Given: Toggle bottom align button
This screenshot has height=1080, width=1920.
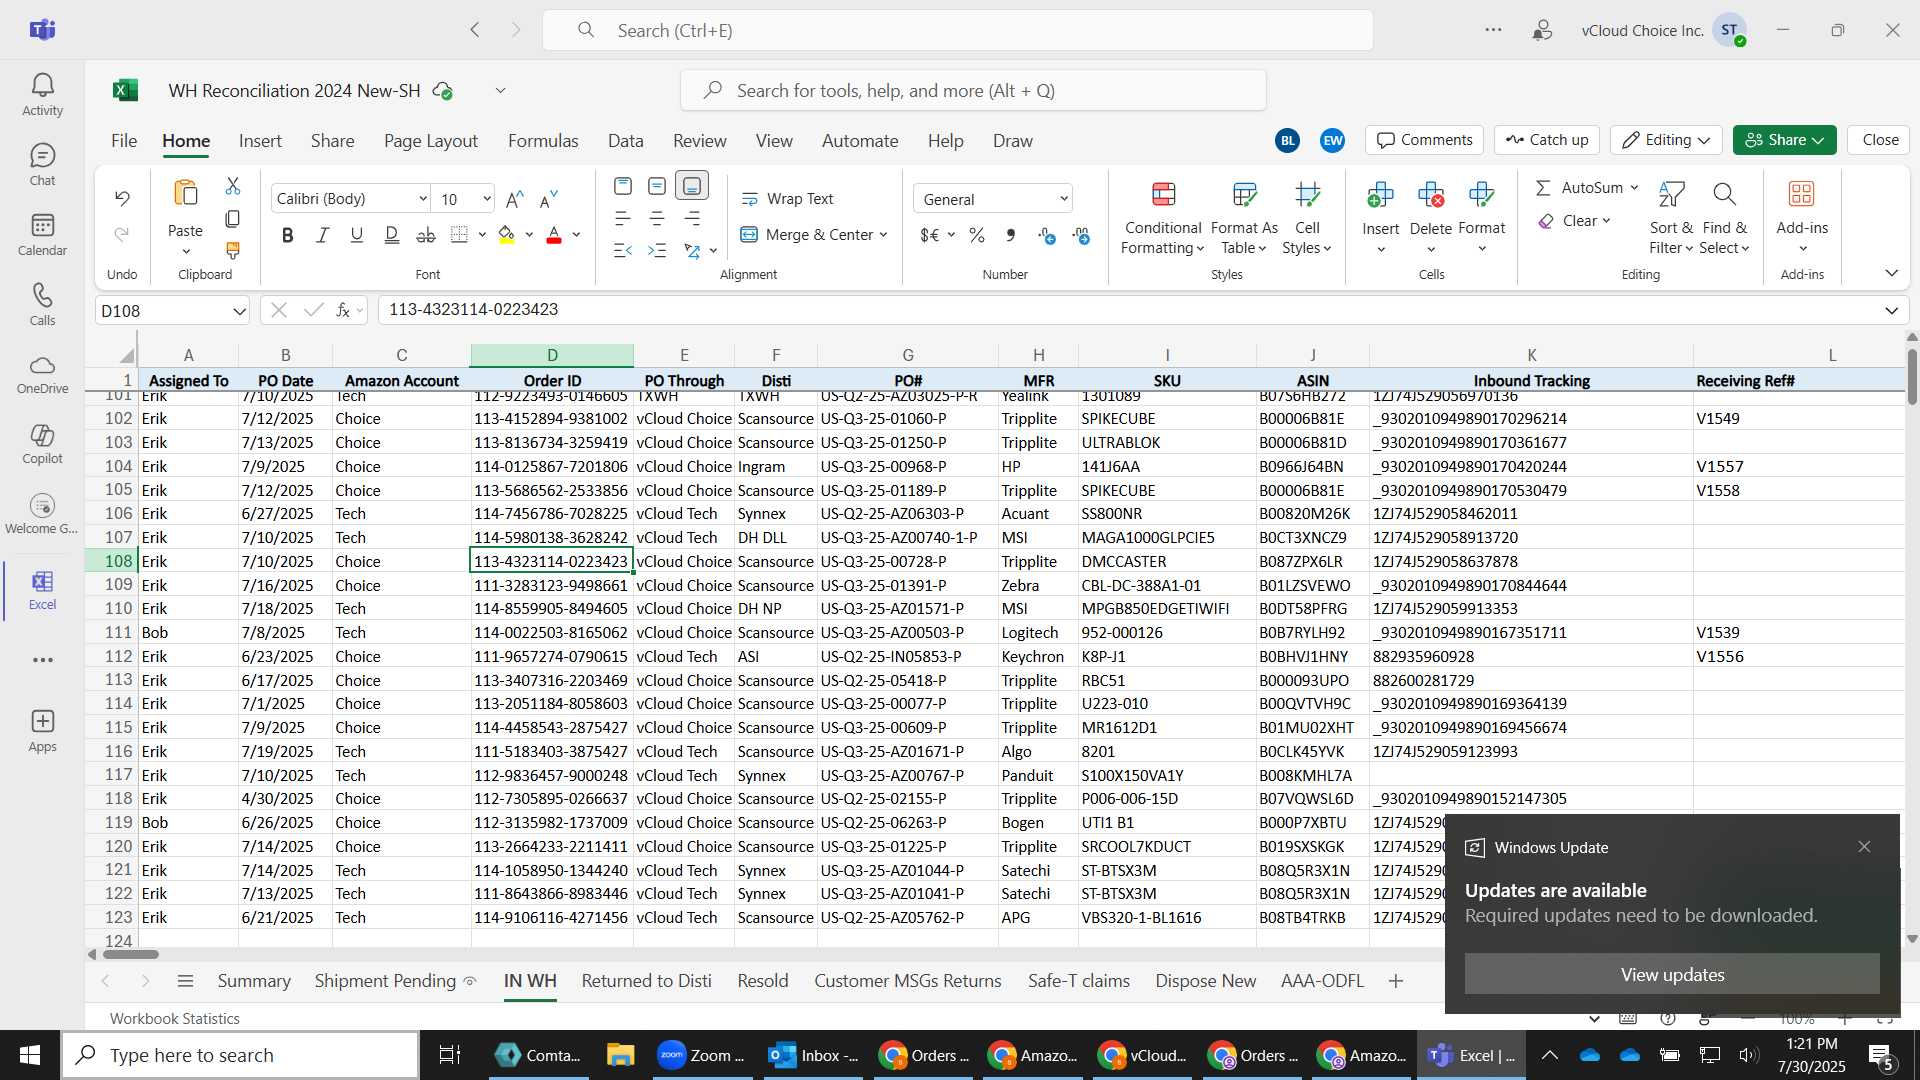Looking at the screenshot, I should coord(692,186).
